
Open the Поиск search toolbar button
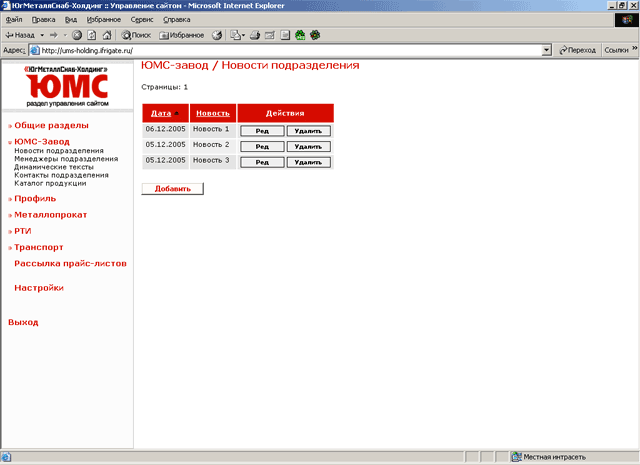(x=136, y=35)
